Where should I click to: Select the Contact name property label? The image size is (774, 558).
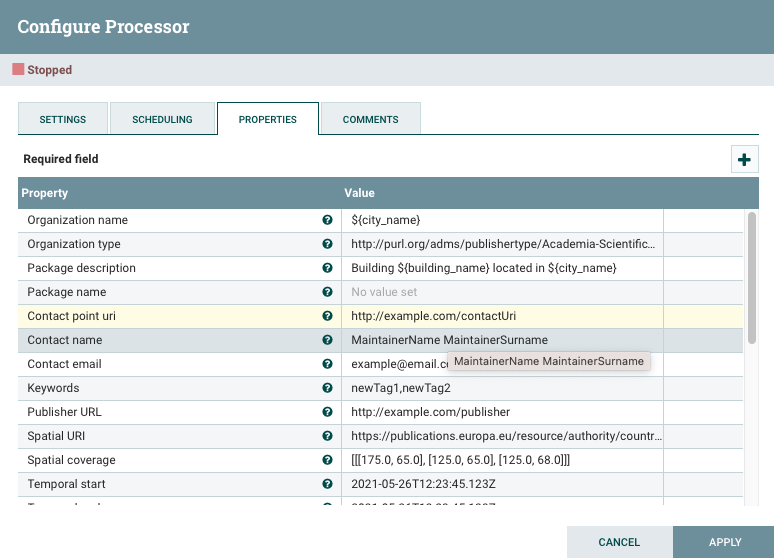[x=65, y=340]
